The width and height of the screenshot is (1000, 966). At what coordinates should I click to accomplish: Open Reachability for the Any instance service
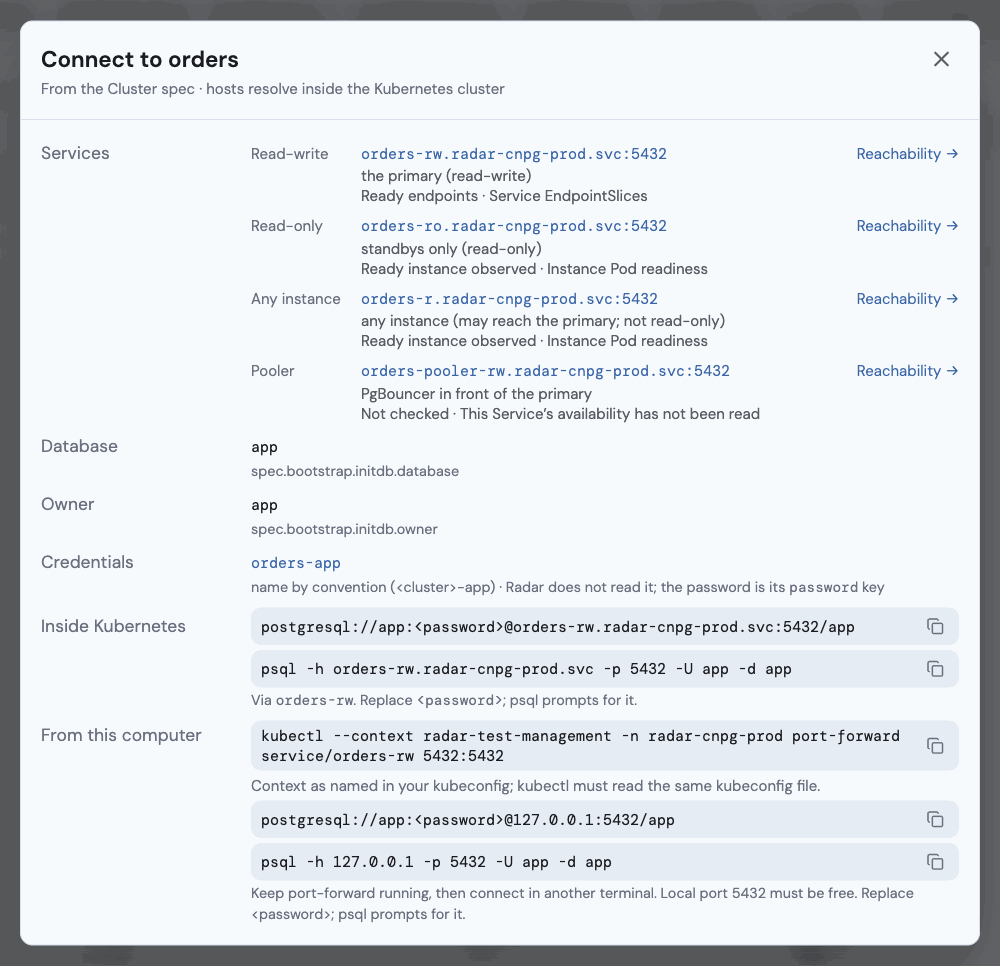click(x=907, y=298)
